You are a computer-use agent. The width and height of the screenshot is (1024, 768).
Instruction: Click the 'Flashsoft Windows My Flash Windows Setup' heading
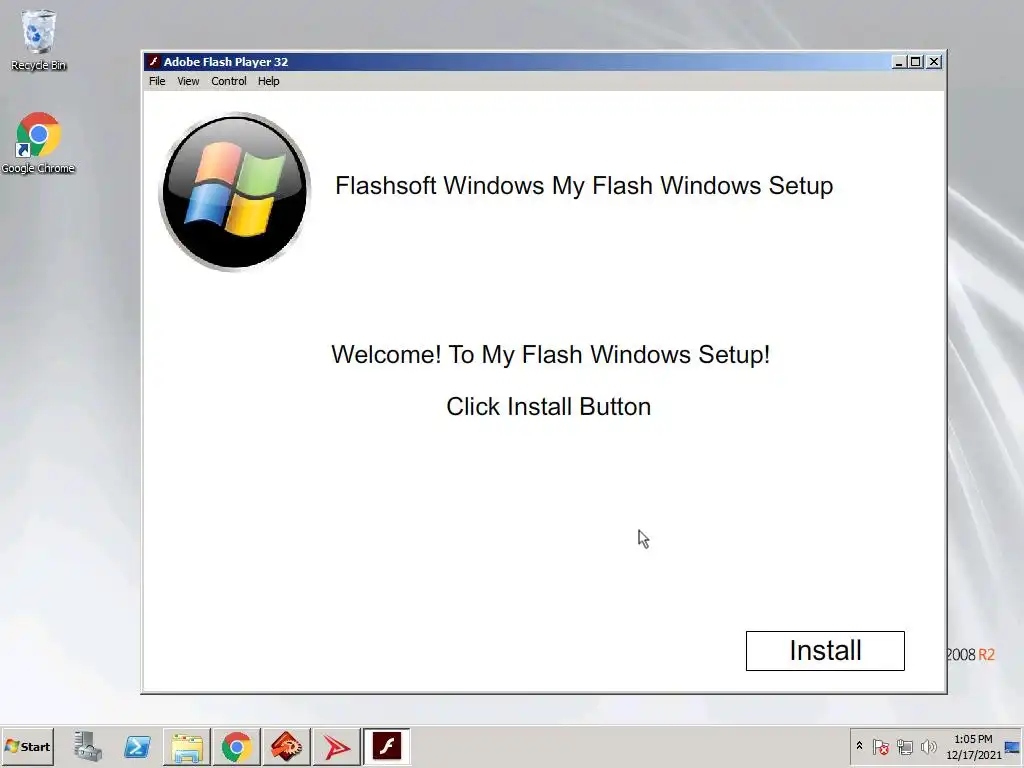584,185
